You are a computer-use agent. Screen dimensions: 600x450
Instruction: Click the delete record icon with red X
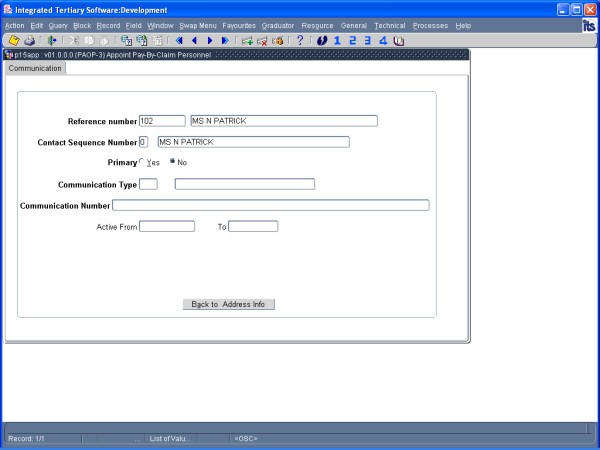point(262,41)
